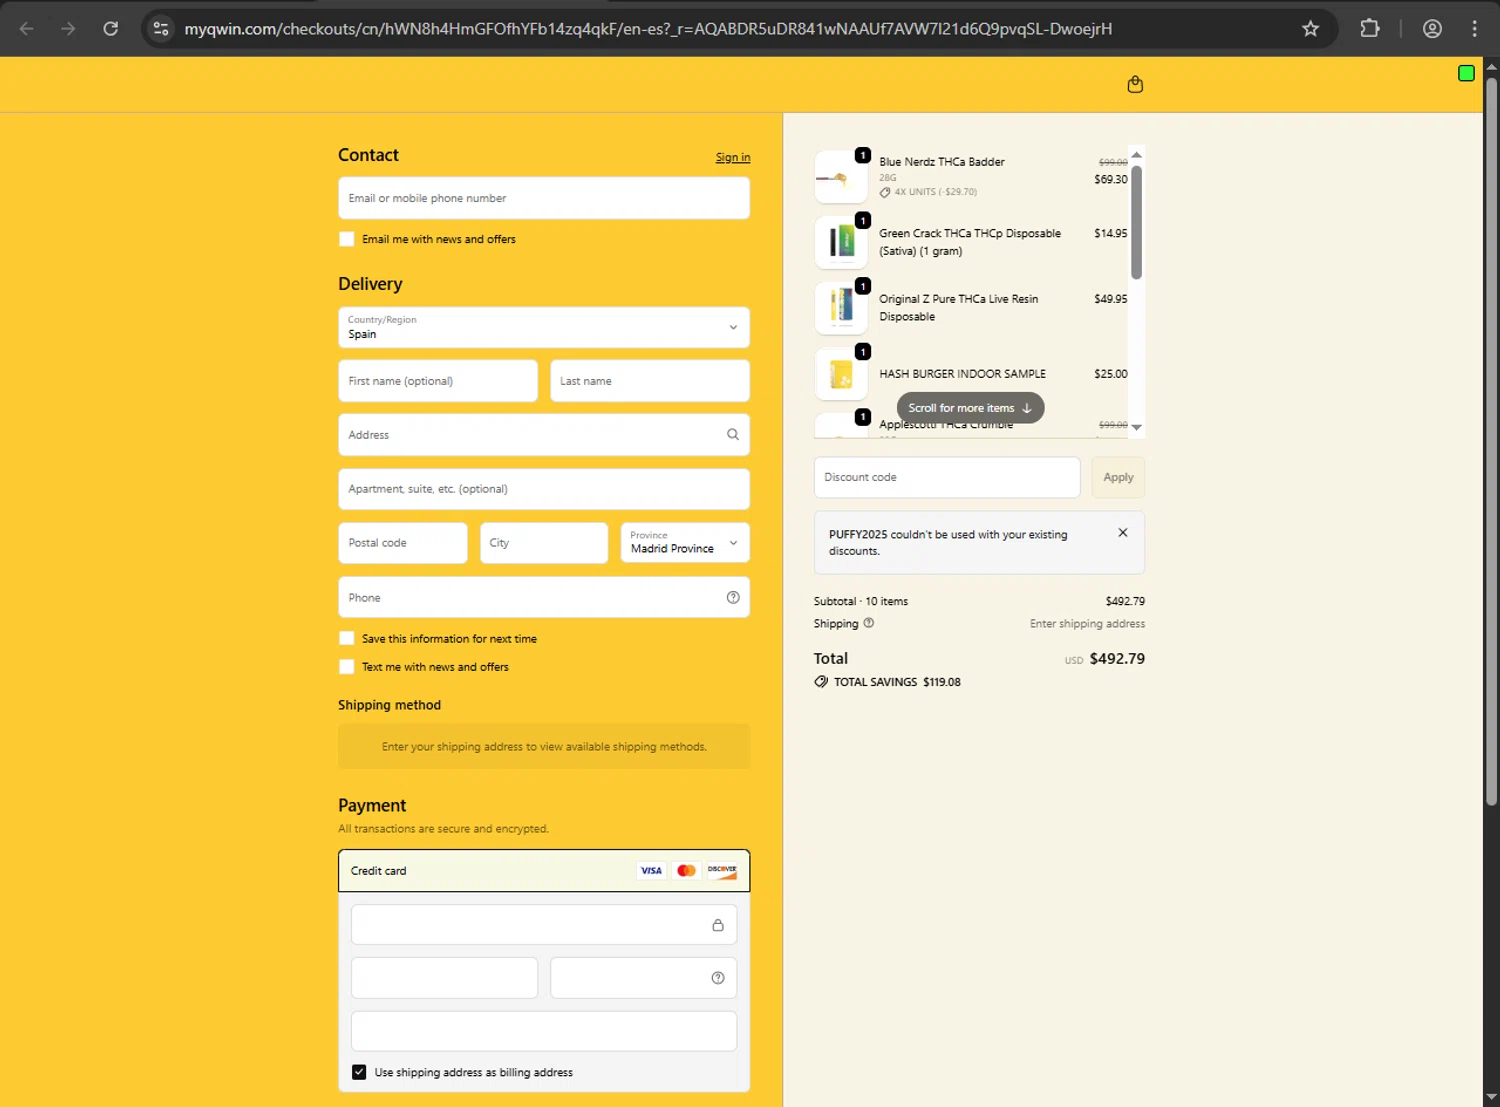Bookmark this page with star icon
Viewport: 1500px width, 1107px height.
pyautogui.click(x=1310, y=29)
